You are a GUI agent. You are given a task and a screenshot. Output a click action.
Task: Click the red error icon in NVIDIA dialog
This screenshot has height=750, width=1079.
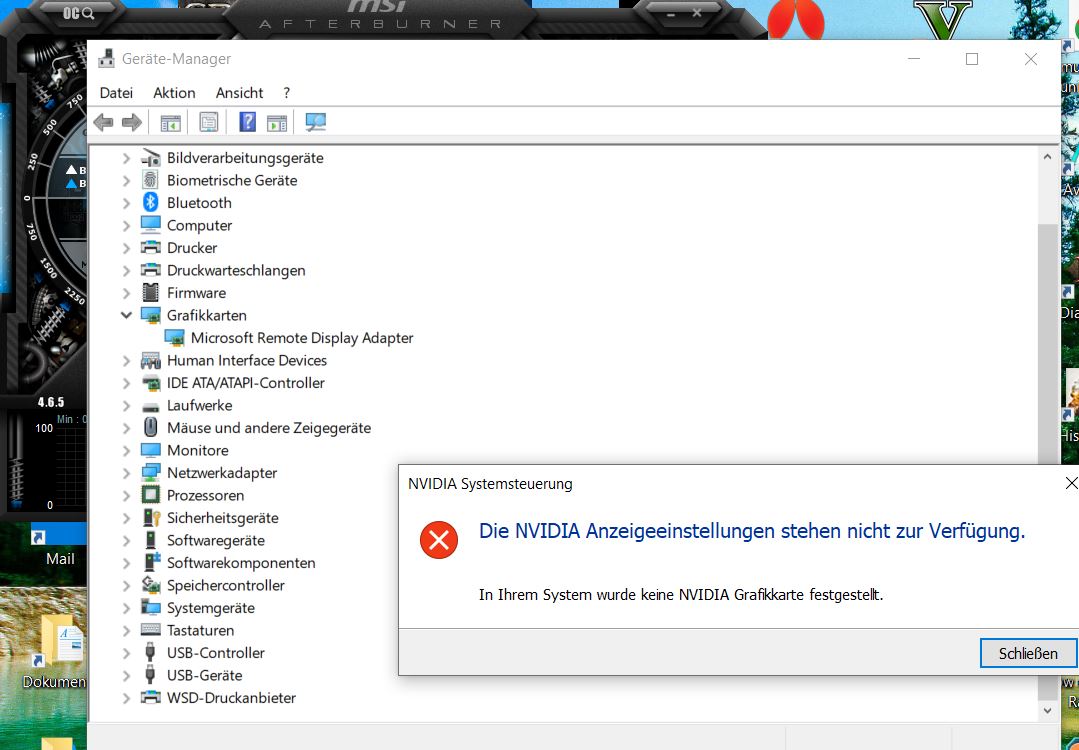pyautogui.click(x=439, y=539)
